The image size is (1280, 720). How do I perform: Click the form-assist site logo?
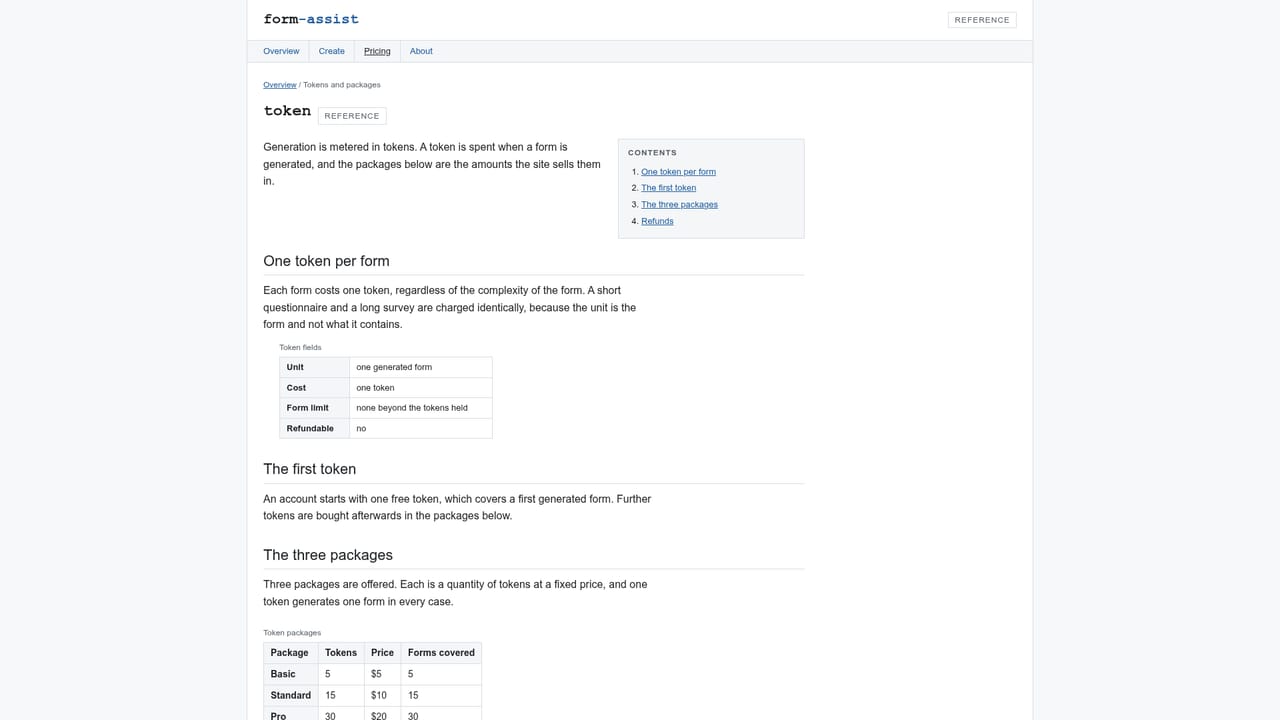(x=311, y=19)
